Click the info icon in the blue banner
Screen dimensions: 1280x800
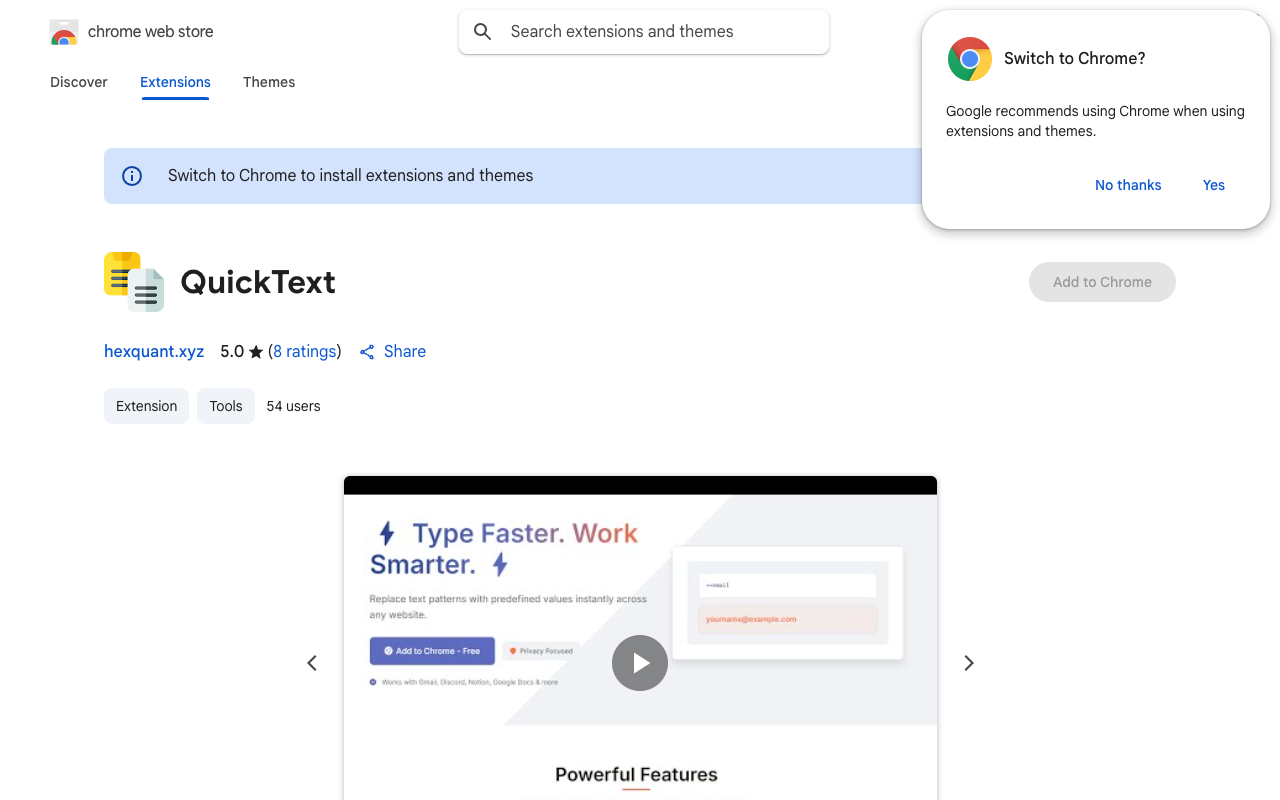click(132, 176)
